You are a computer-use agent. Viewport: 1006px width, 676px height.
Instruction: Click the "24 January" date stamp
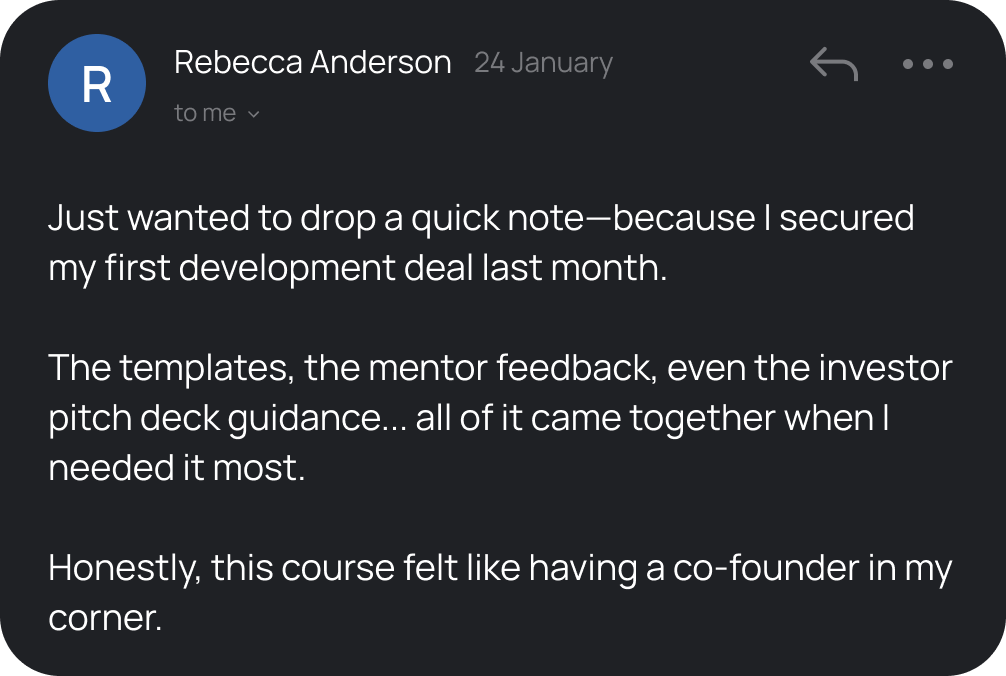[x=543, y=62]
